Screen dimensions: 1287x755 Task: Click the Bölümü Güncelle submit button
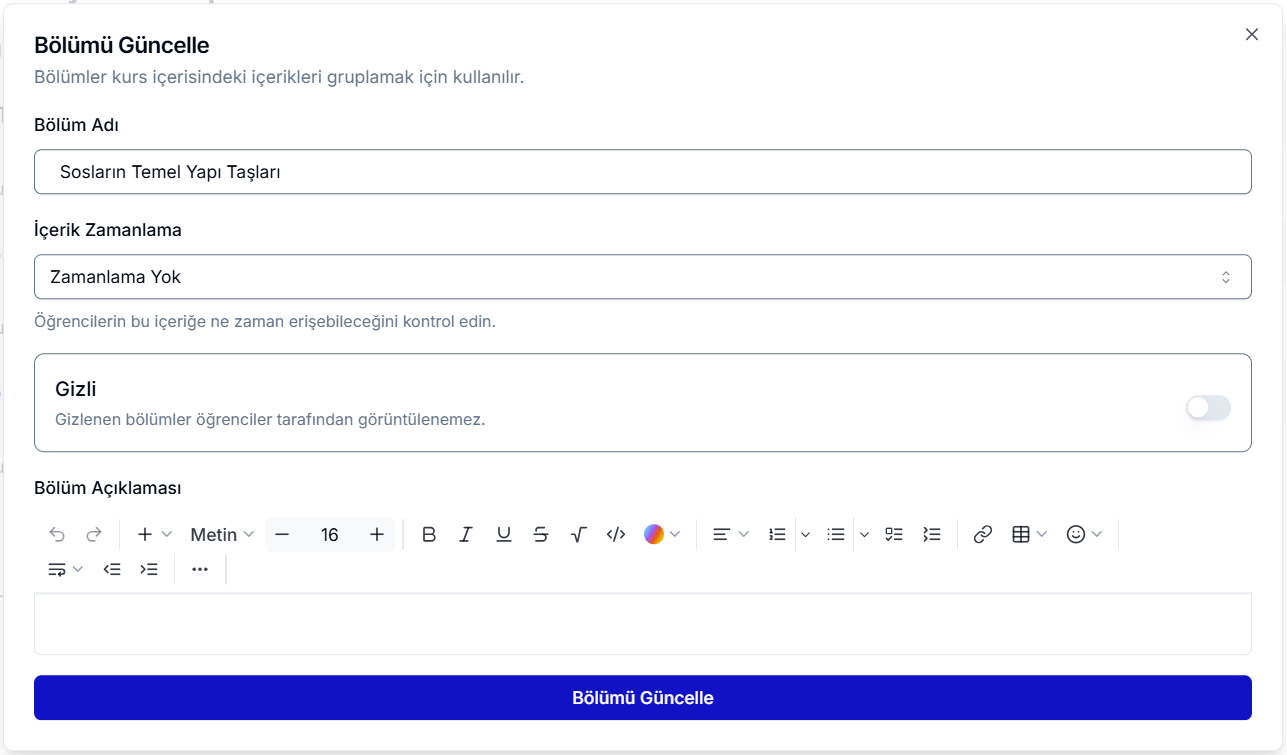[x=643, y=698]
